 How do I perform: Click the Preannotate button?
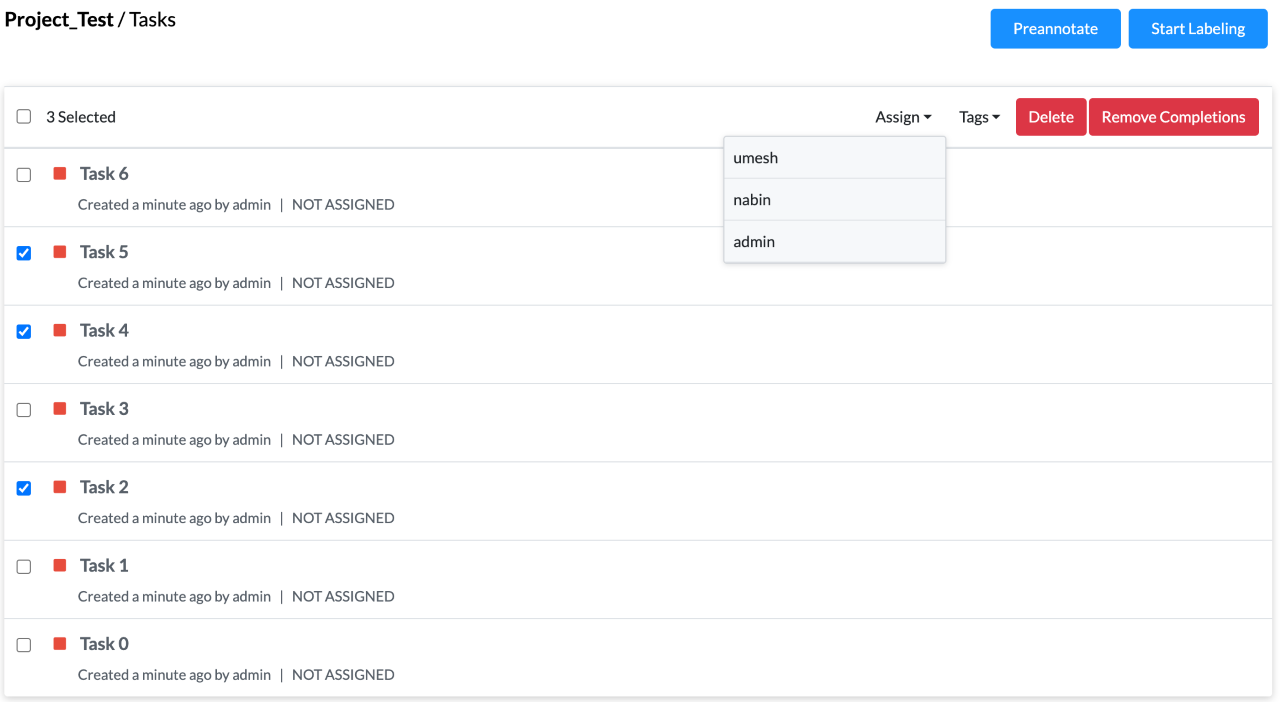(1055, 29)
